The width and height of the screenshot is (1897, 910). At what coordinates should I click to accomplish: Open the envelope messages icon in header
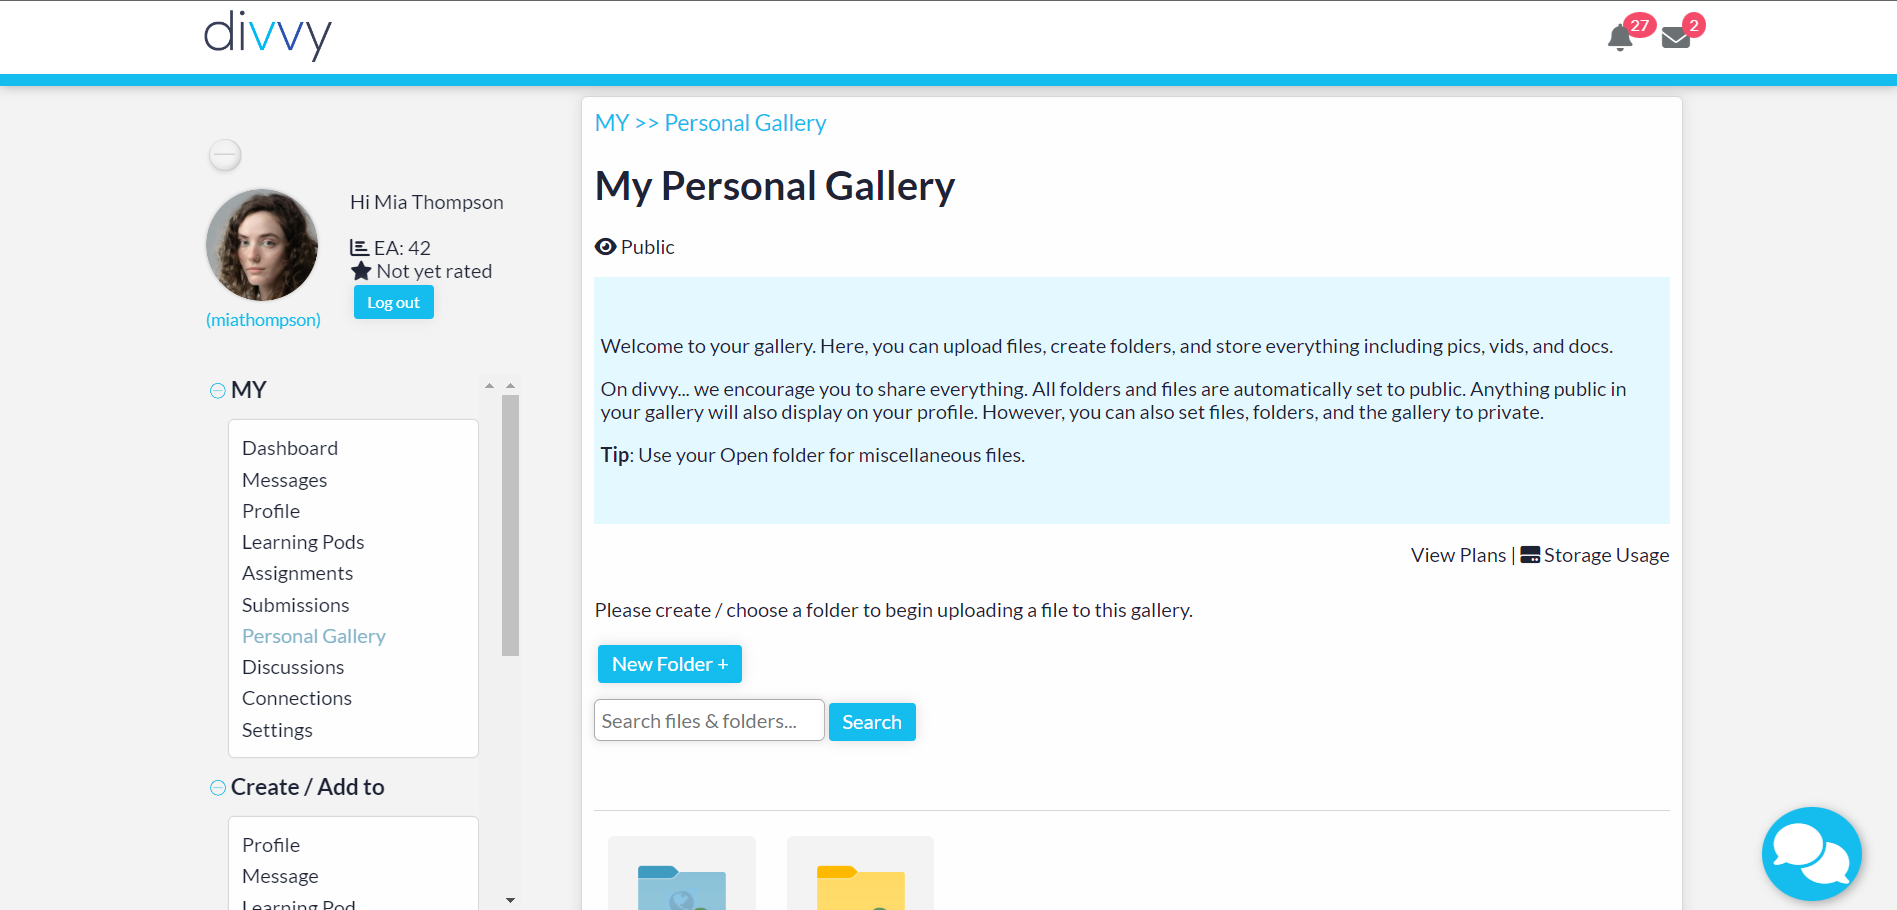pos(1676,38)
